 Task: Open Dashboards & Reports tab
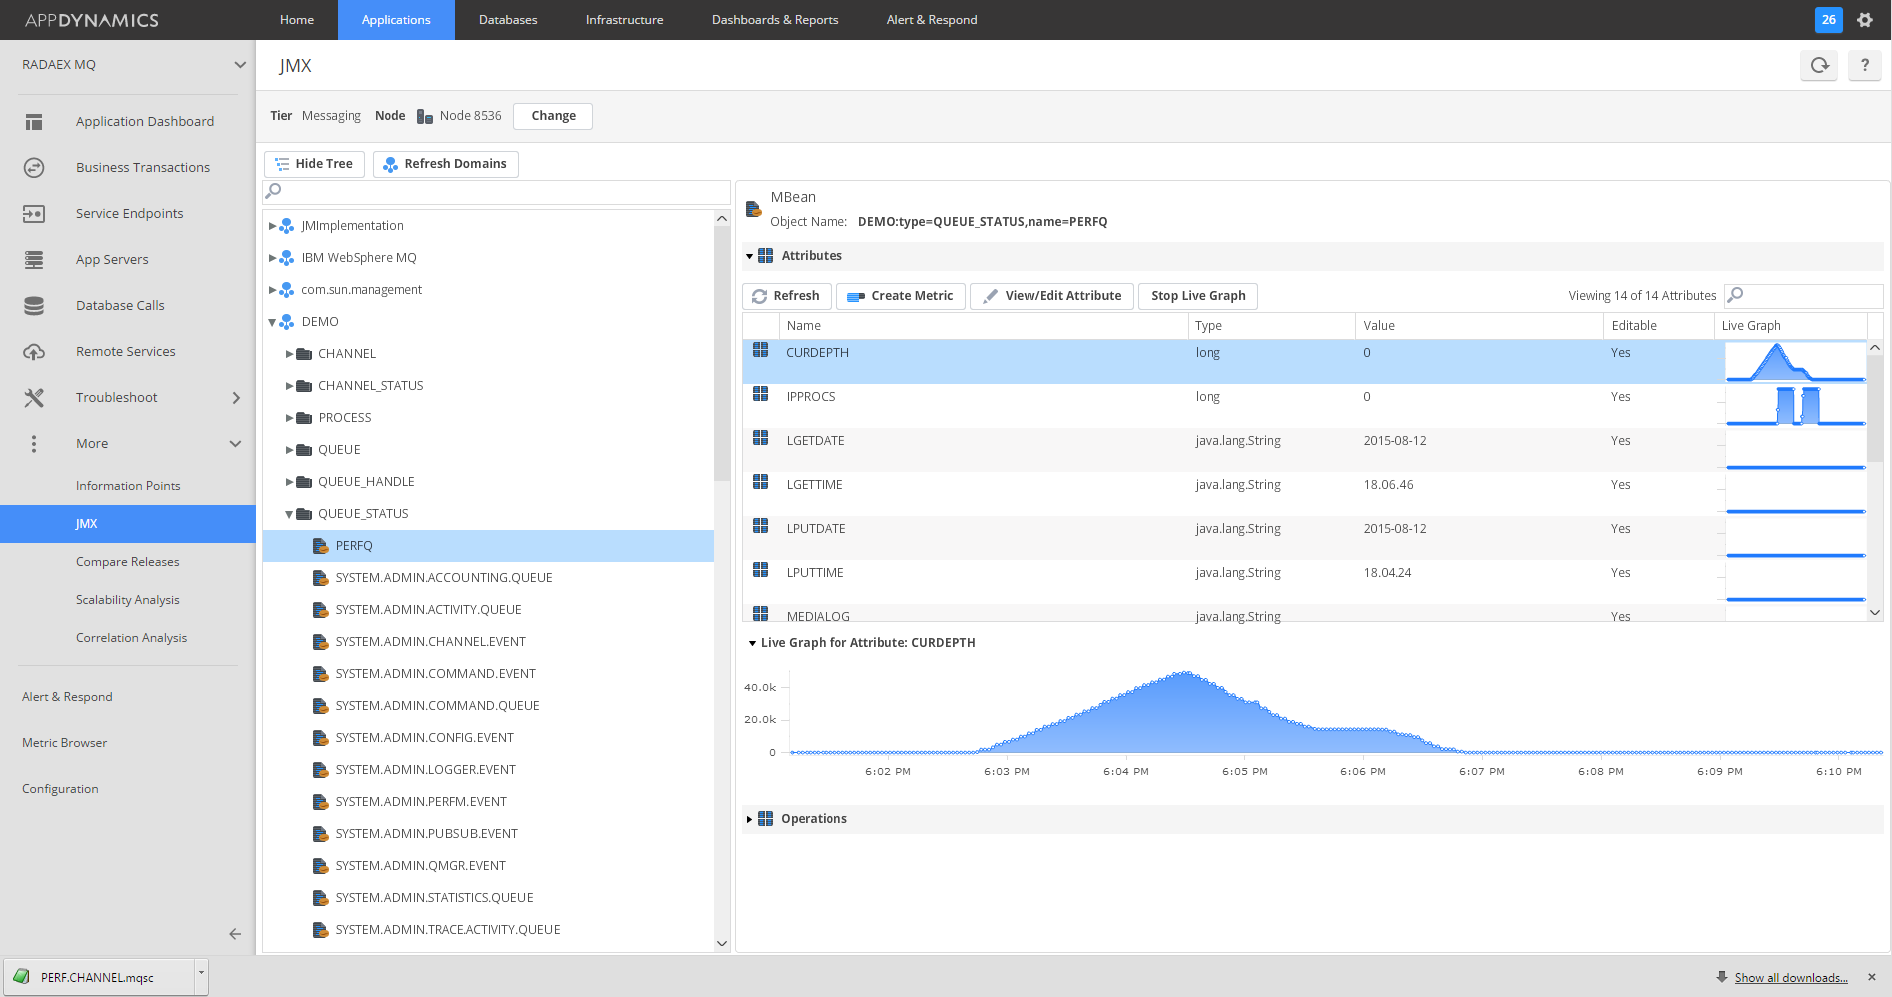(775, 20)
